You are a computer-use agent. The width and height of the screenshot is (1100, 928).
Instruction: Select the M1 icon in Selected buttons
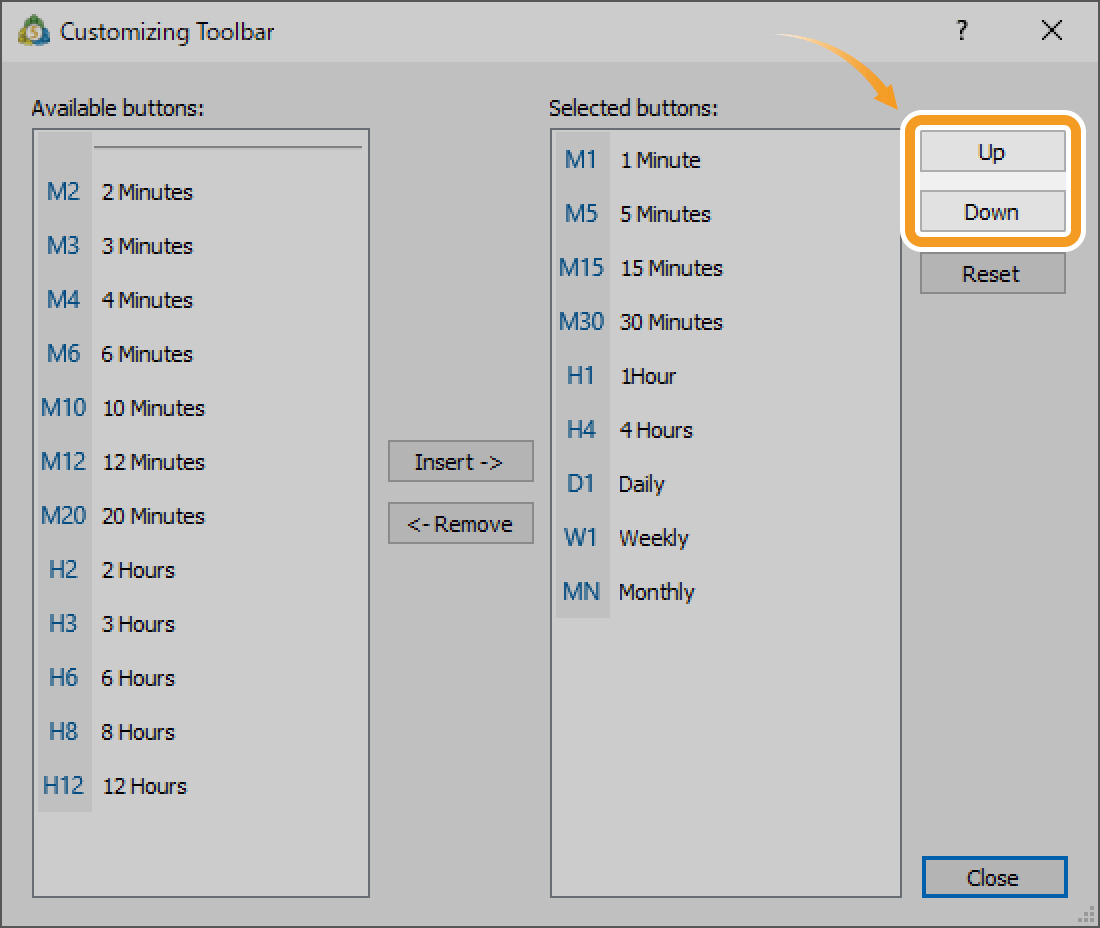581,160
